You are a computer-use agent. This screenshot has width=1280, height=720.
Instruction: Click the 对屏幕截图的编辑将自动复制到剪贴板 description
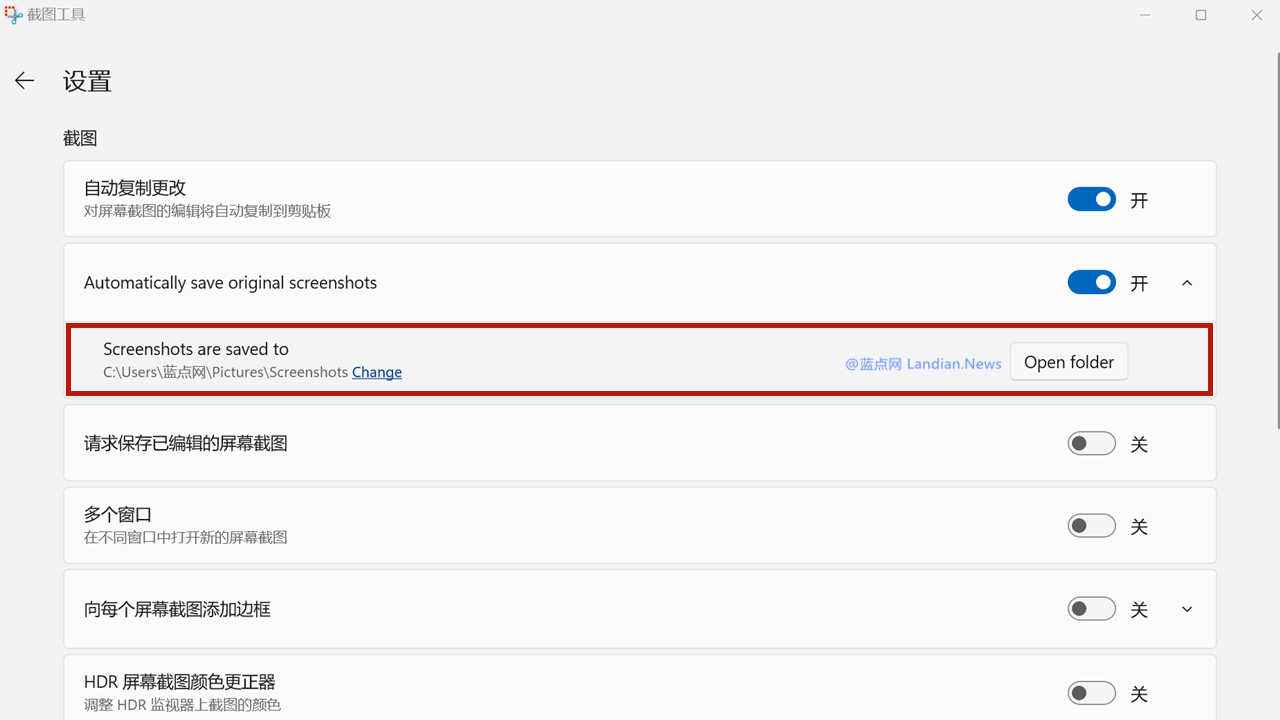[207, 211]
